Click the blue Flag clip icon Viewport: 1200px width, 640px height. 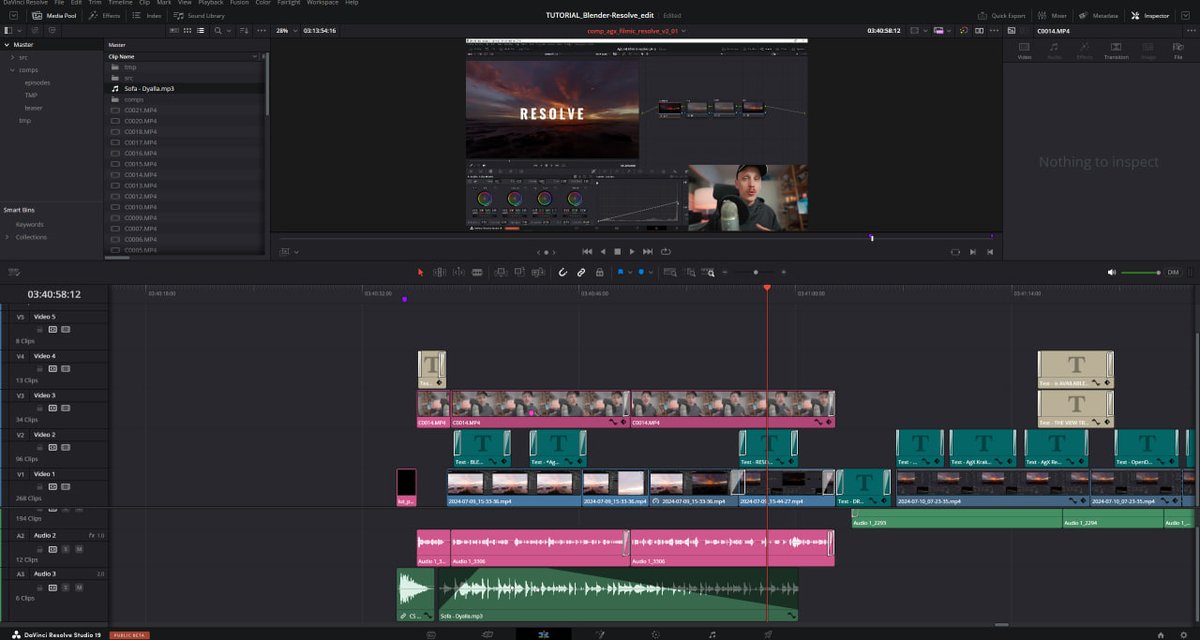click(x=620, y=272)
